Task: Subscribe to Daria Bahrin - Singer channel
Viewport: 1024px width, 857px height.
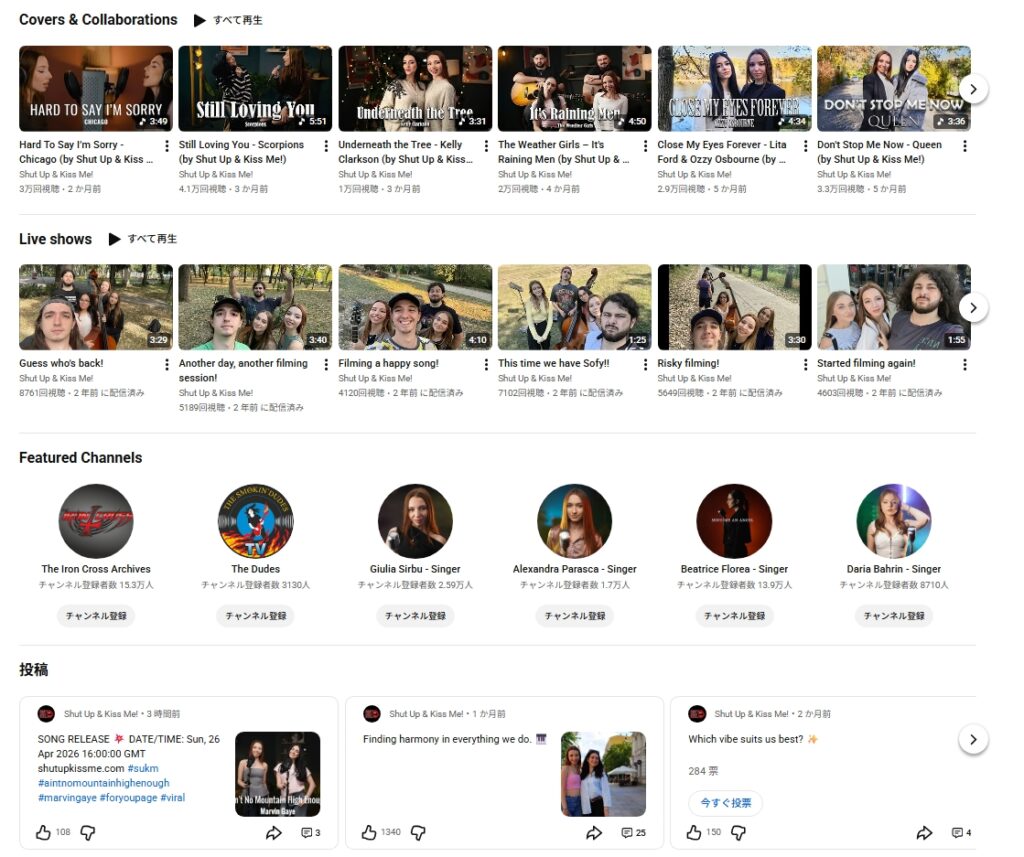Action: pyautogui.click(x=893, y=616)
